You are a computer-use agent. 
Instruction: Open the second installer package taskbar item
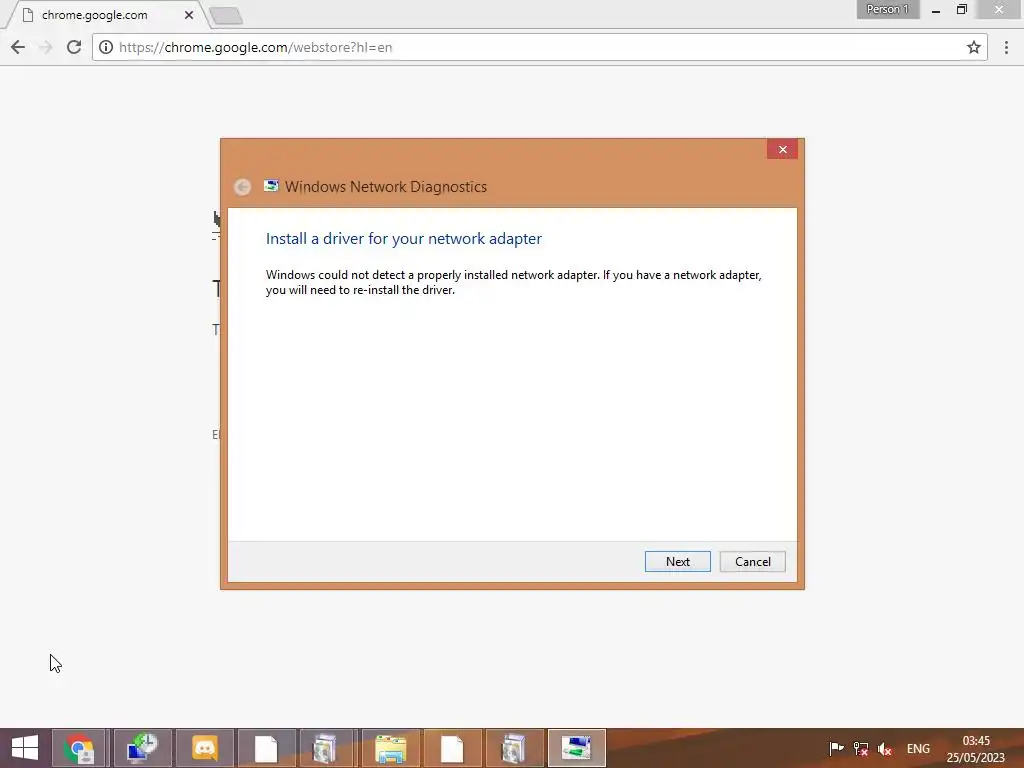(x=515, y=748)
